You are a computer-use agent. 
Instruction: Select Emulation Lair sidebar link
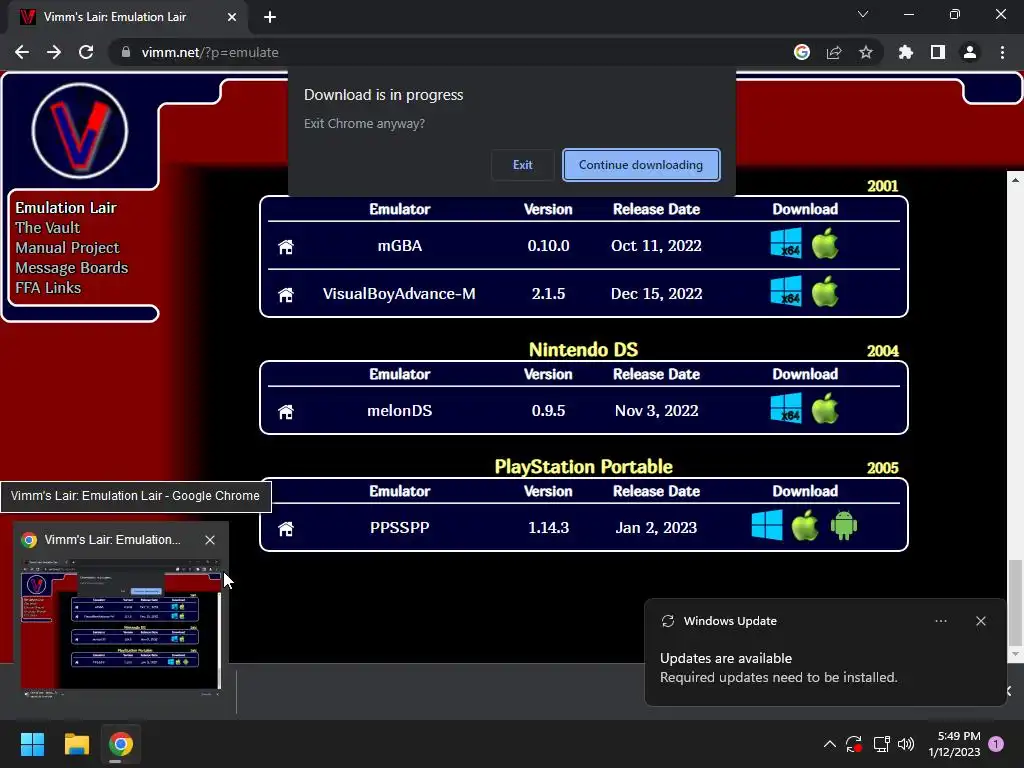click(66, 208)
